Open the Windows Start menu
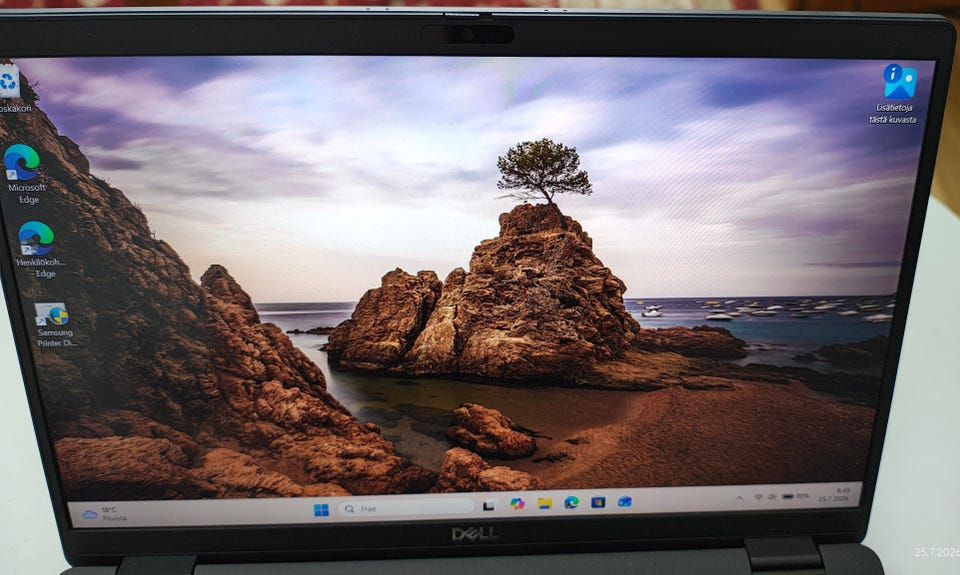 (321, 509)
